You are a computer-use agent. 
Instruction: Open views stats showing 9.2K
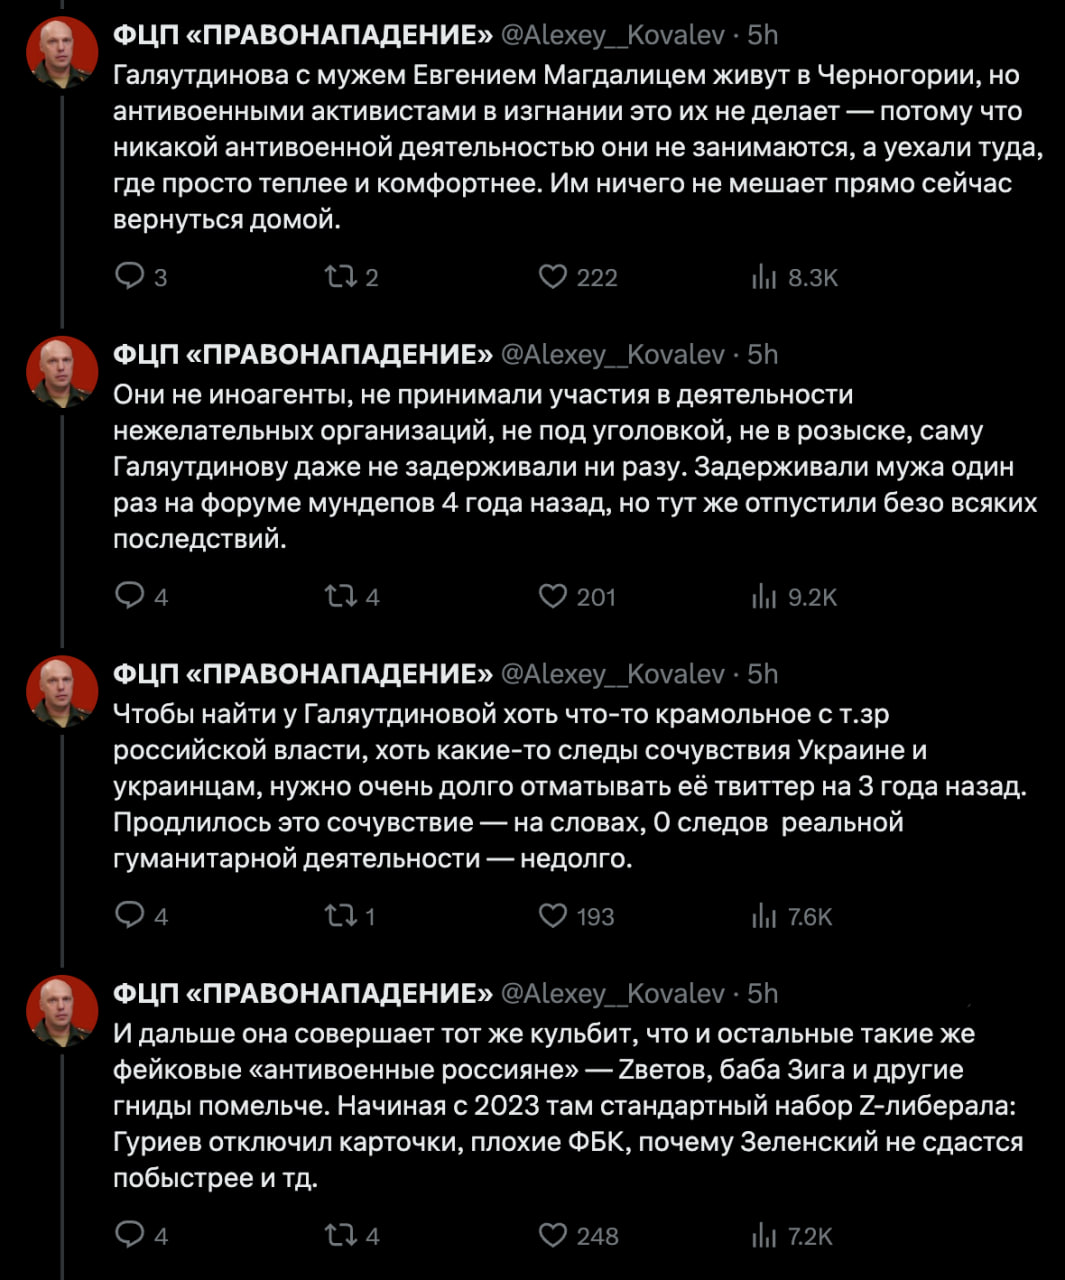[764, 597]
